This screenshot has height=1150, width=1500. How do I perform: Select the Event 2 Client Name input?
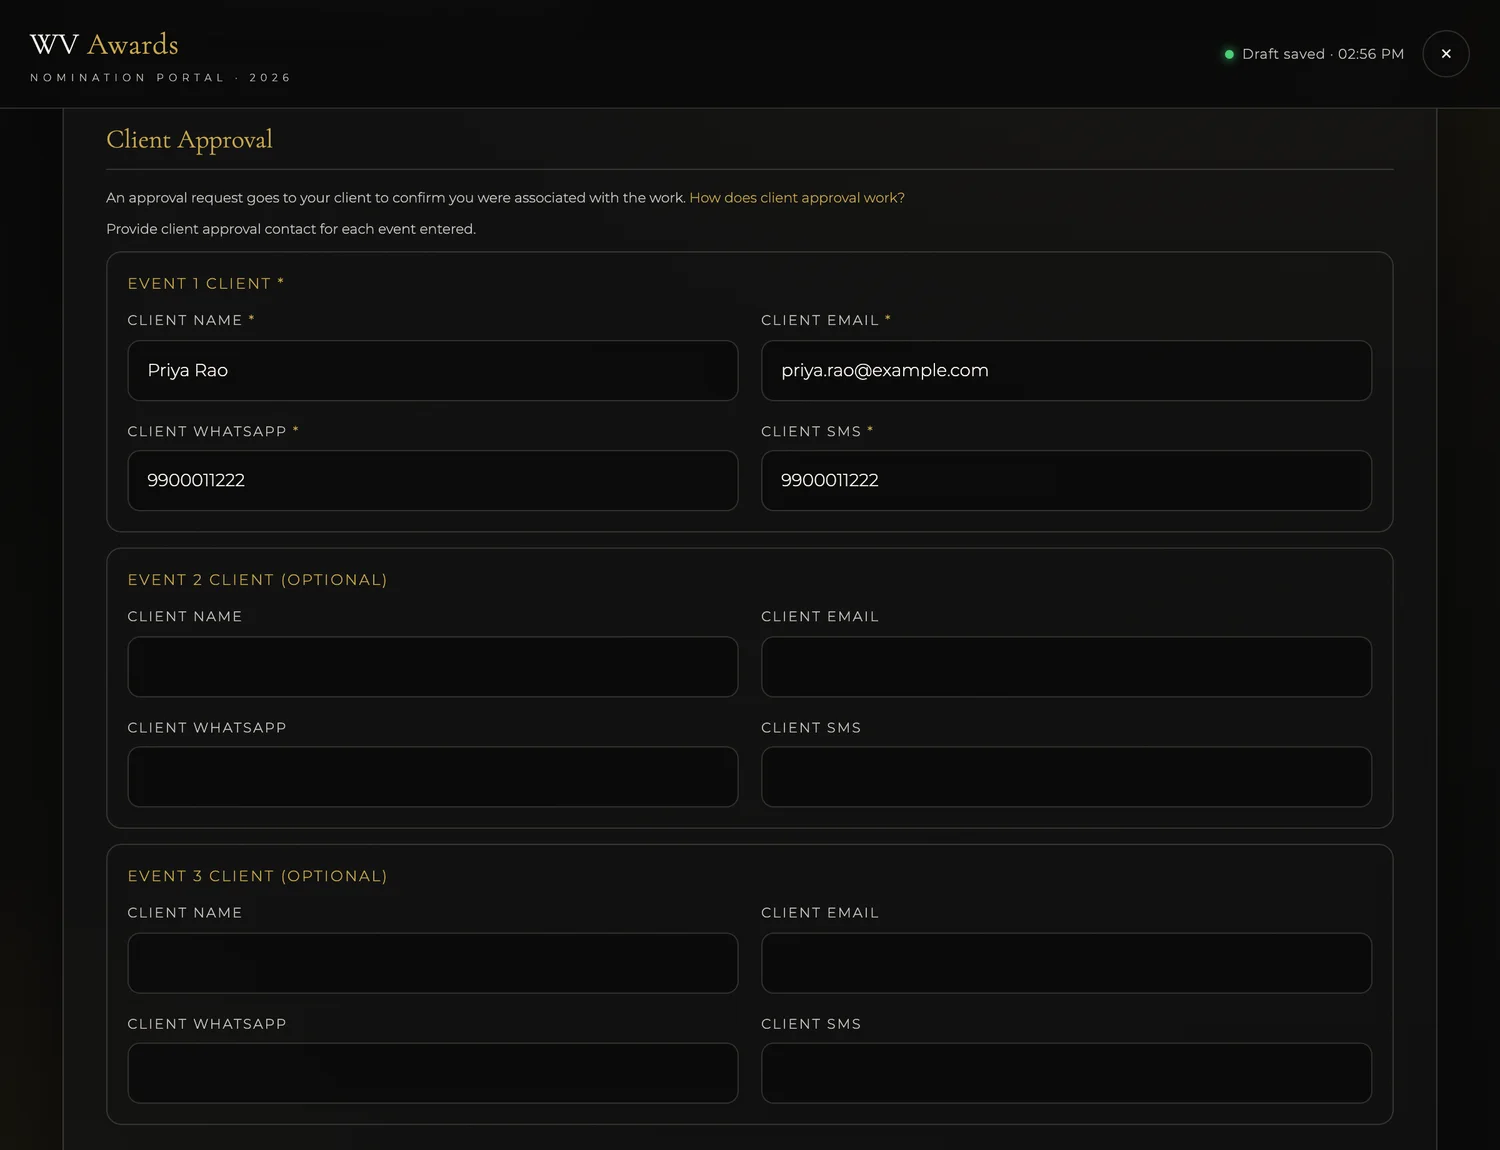pyautogui.click(x=433, y=667)
